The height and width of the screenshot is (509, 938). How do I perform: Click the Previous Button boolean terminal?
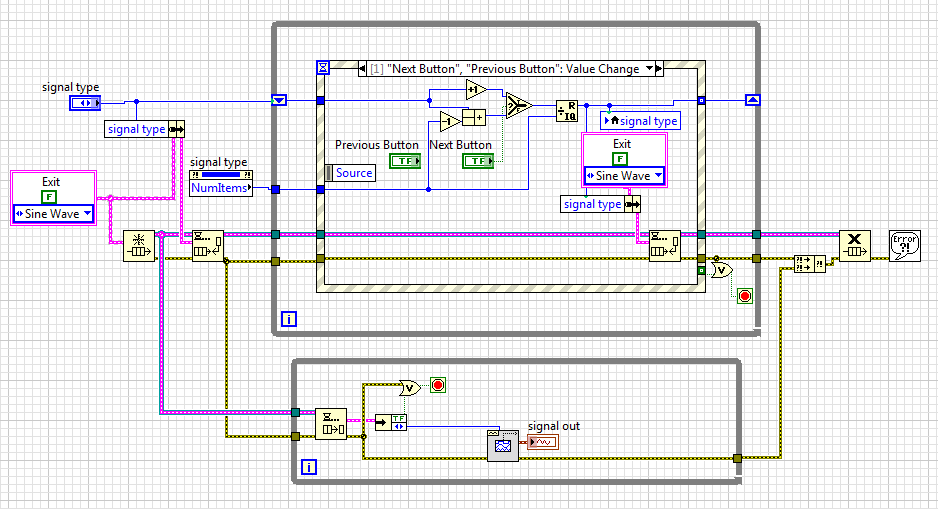tap(405, 161)
